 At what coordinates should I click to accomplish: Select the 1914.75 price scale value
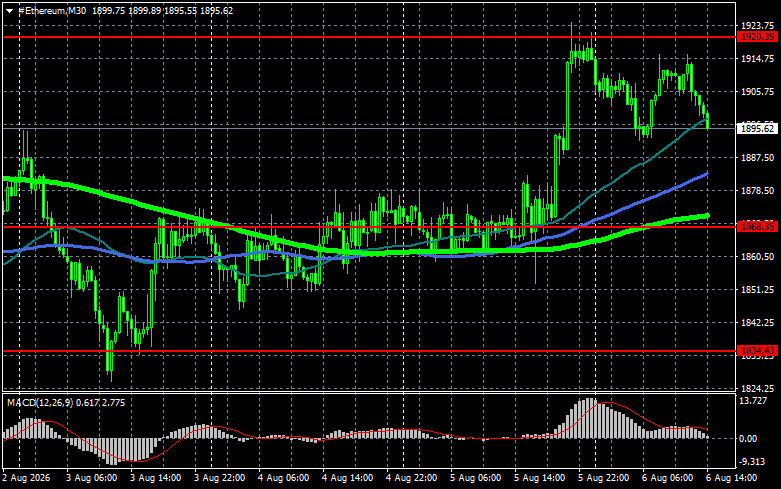pos(757,59)
